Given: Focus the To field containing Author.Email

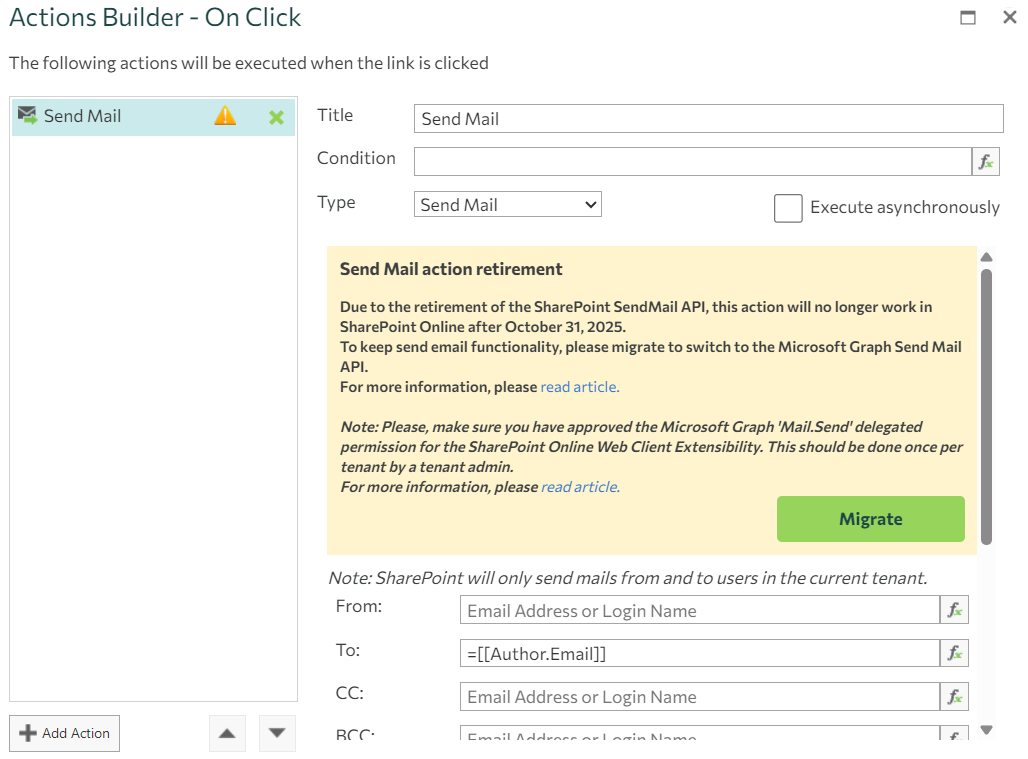Looking at the screenshot, I should [700, 653].
